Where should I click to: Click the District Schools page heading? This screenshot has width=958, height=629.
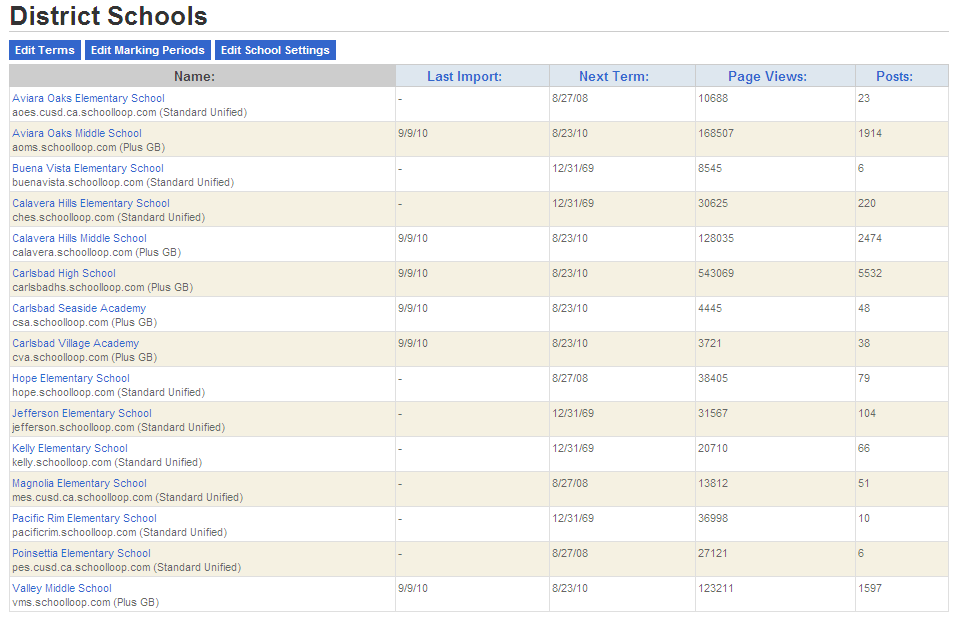[x=109, y=16]
